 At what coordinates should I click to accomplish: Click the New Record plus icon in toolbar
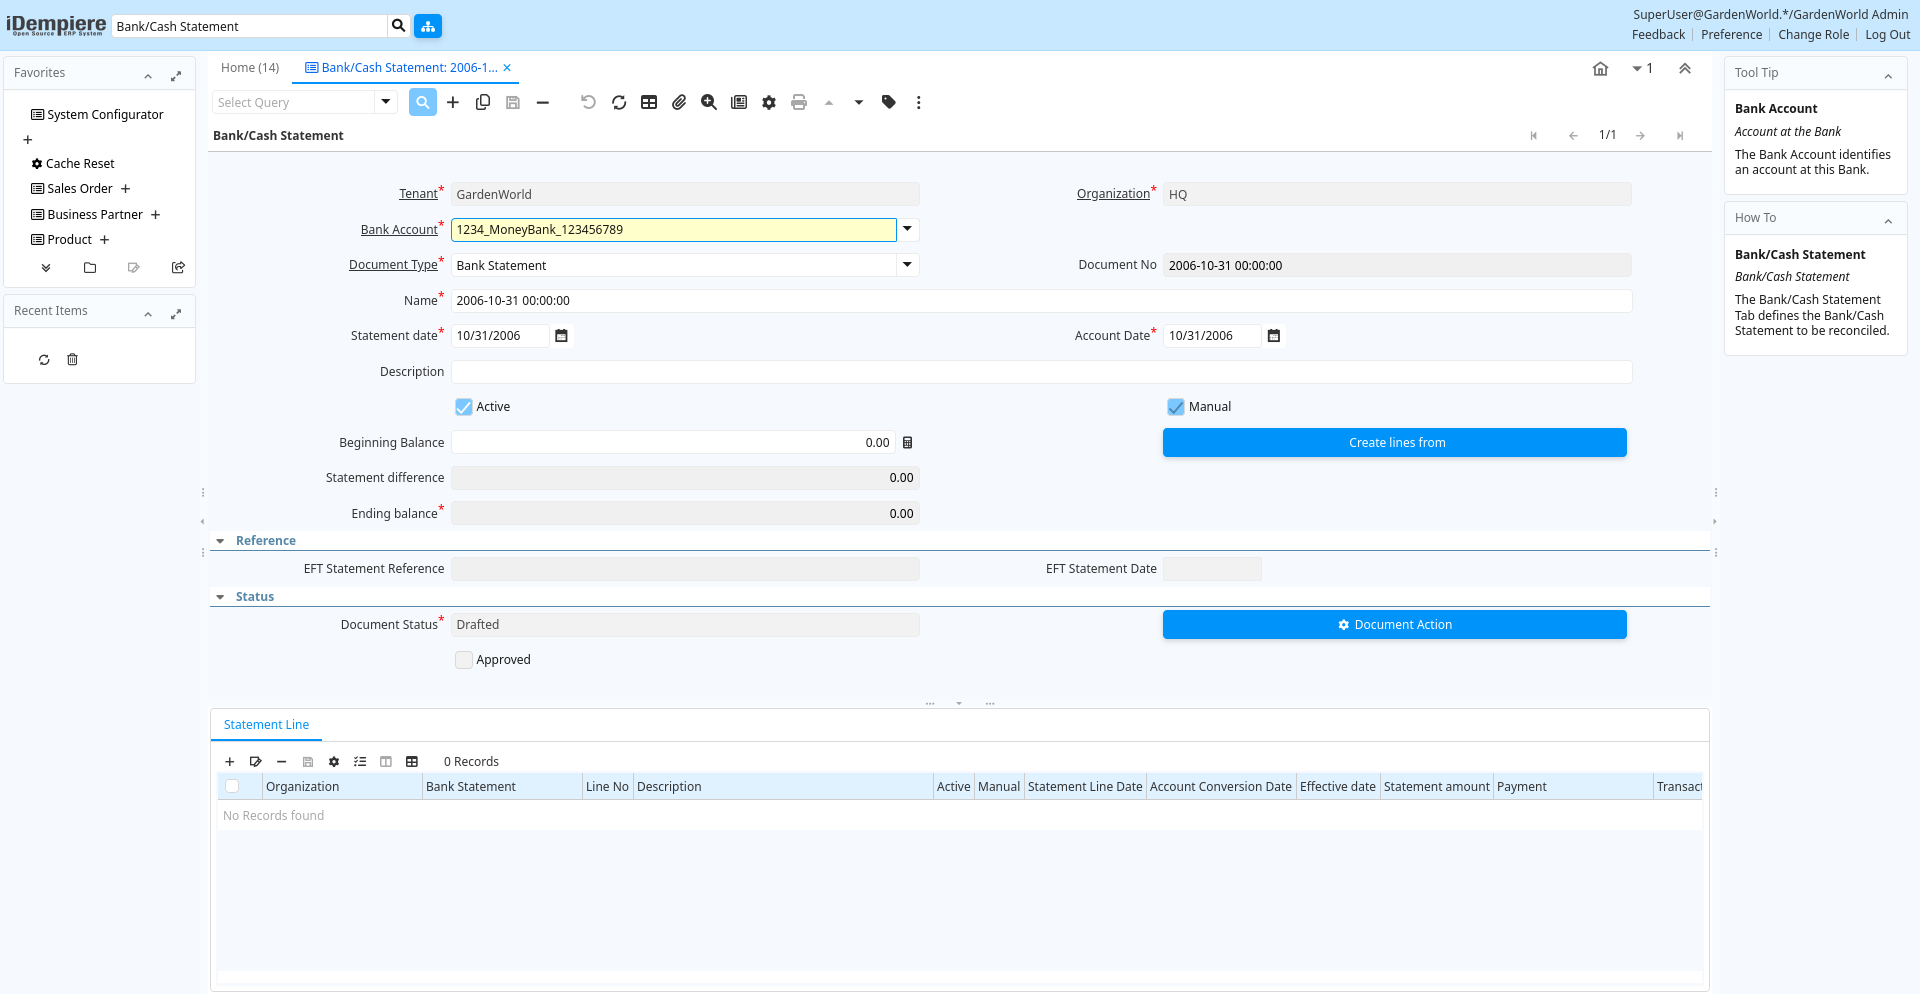point(453,103)
